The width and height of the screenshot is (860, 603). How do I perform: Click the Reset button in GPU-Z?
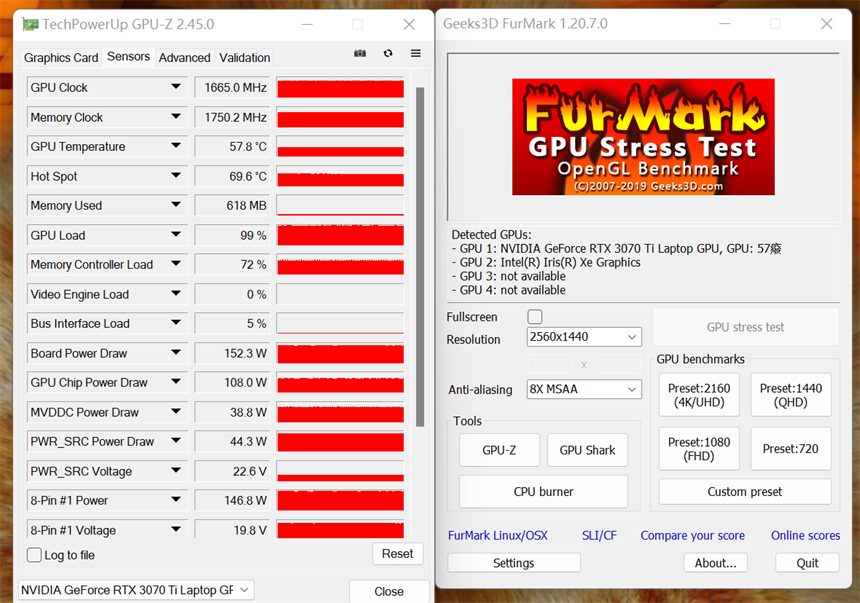coord(398,554)
